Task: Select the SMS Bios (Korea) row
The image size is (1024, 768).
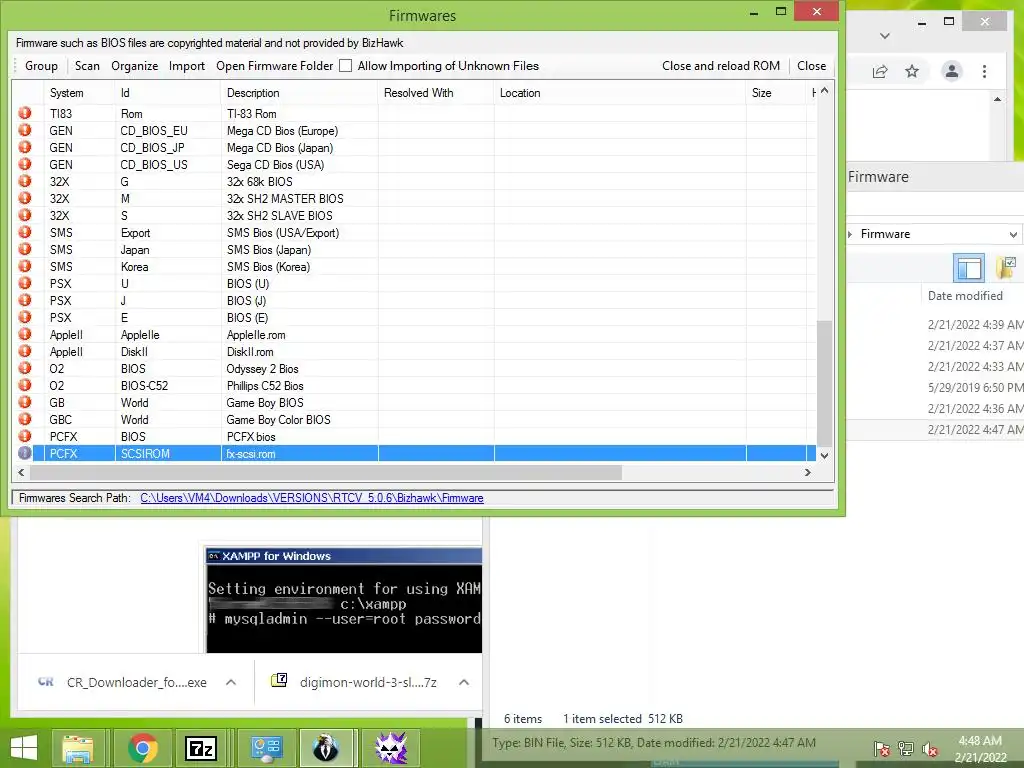Action: [413, 266]
